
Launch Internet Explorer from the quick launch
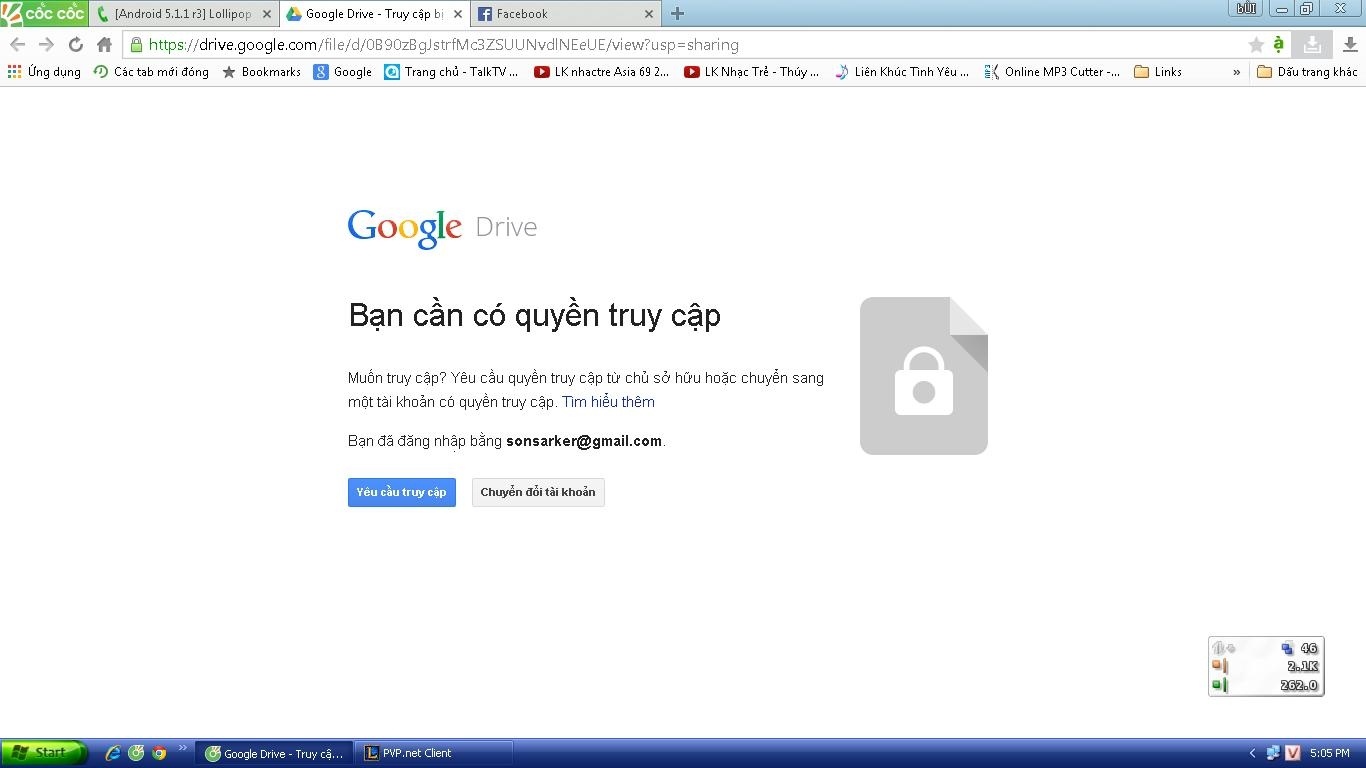113,753
